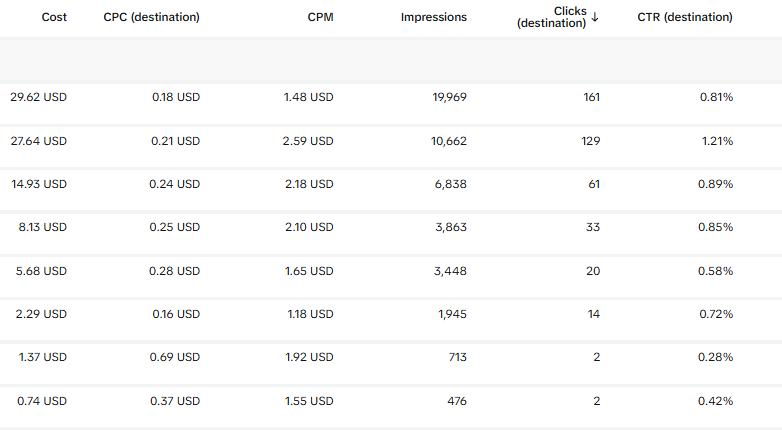782x430 pixels.
Task: Select clicks value 2 in 713 impressions row
Action: [x=596, y=357]
